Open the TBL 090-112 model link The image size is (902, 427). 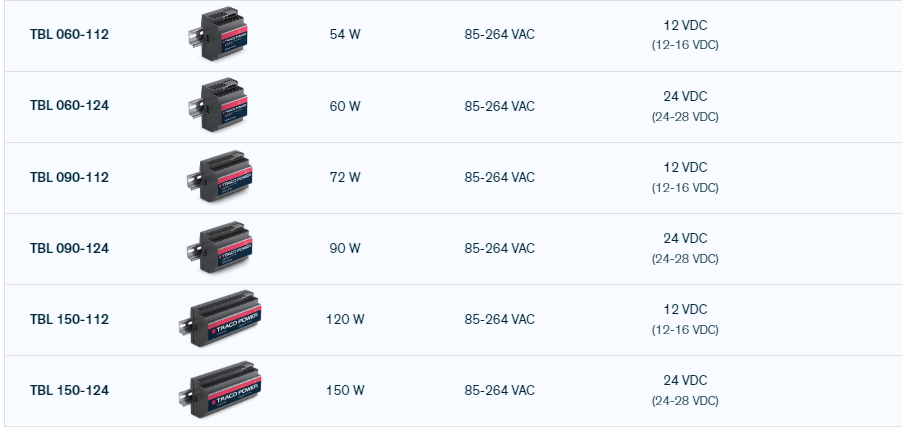pyautogui.click(x=69, y=177)
